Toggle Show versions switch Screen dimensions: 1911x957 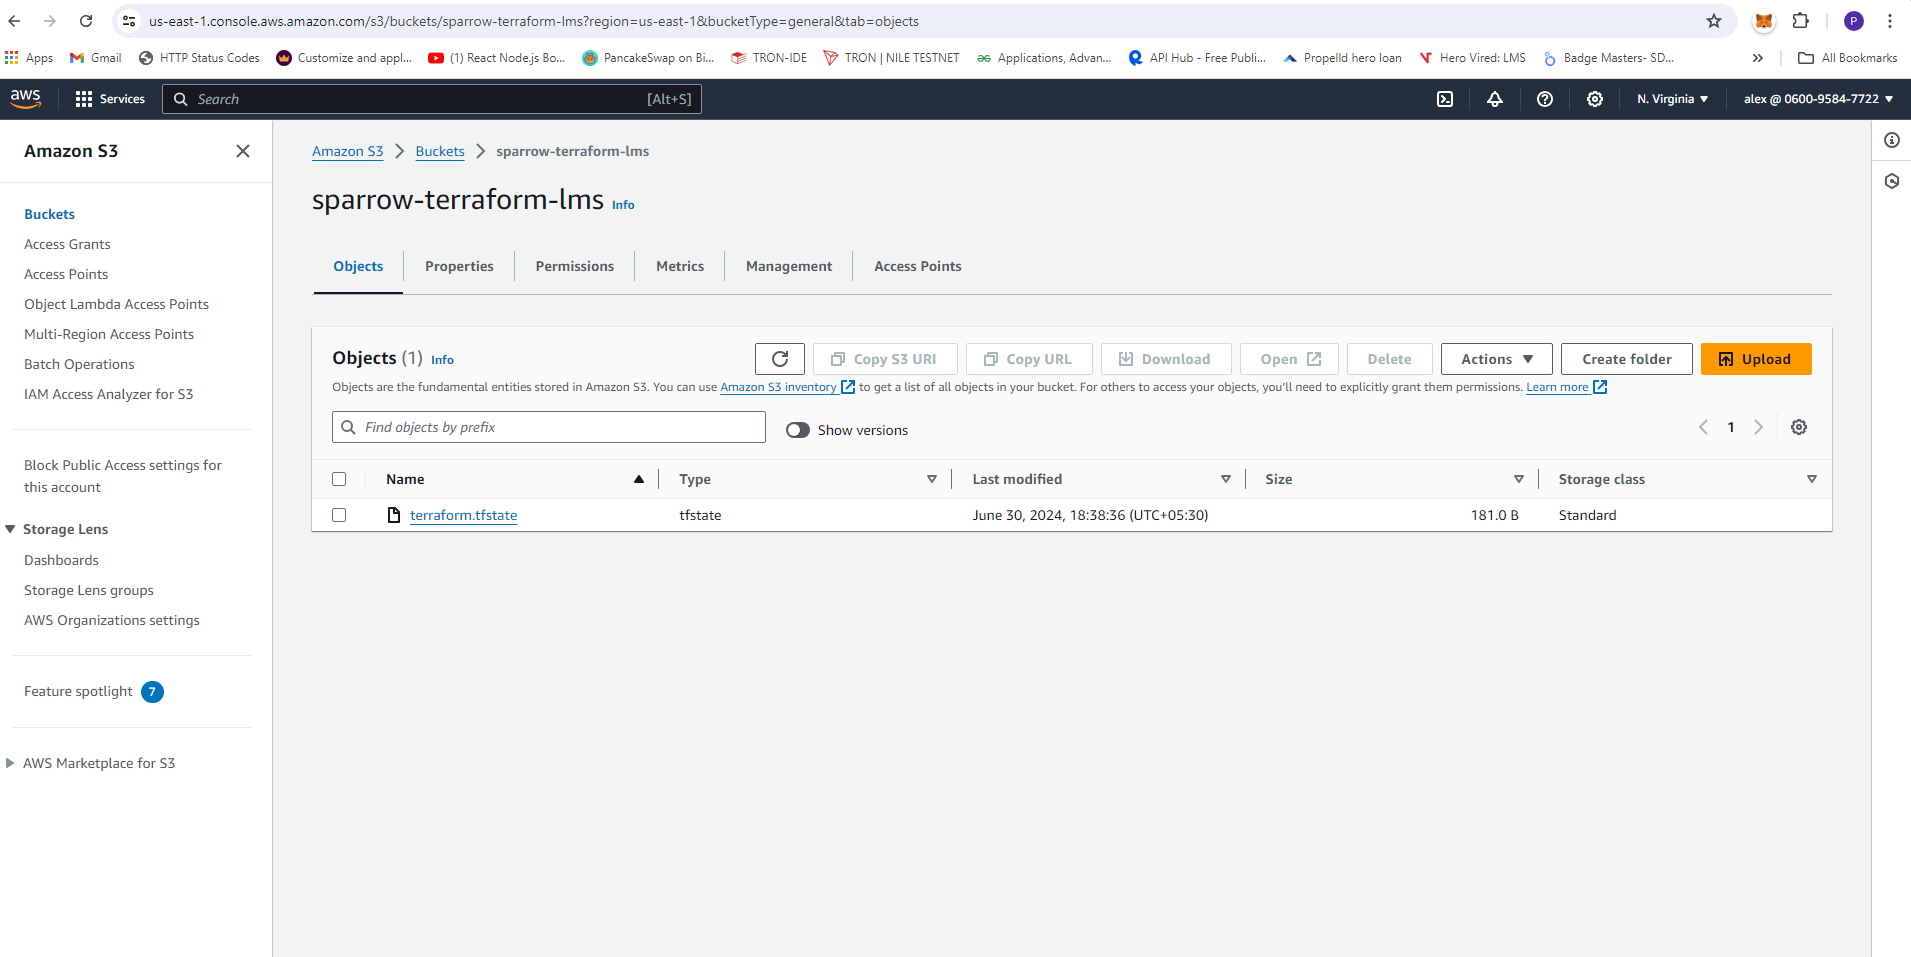click(798, 430)
